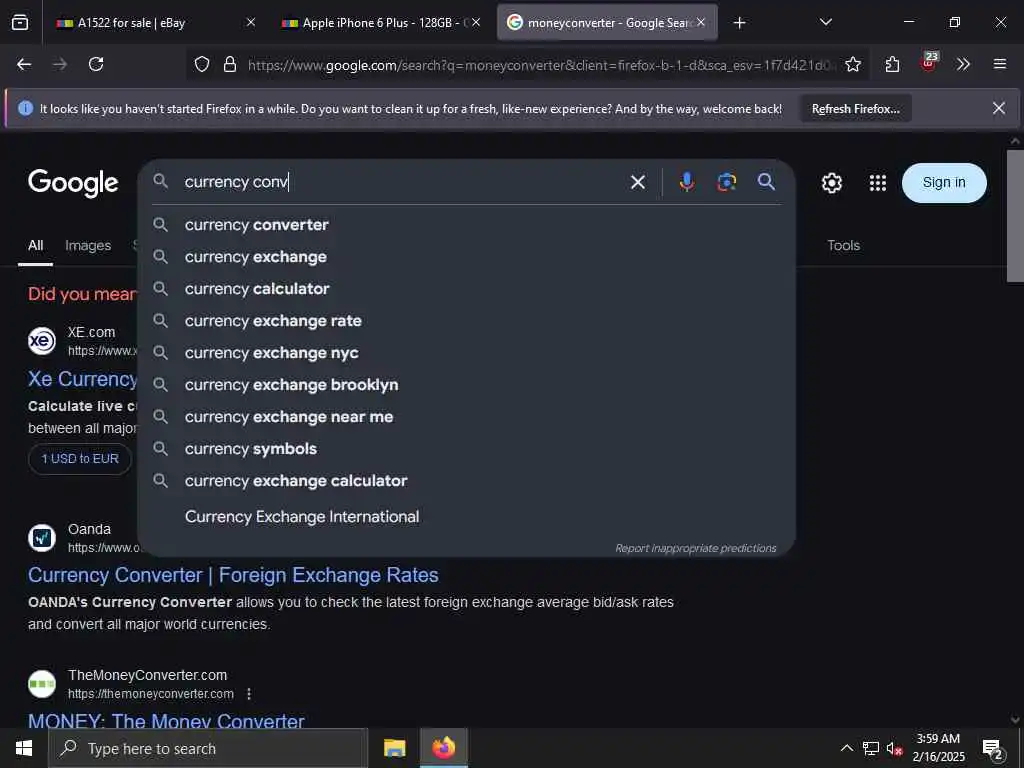The height and width of the screenshot is (768, 1024).
Task: Choose suggestion currency exchange nyc
Action: pos(466,353)
